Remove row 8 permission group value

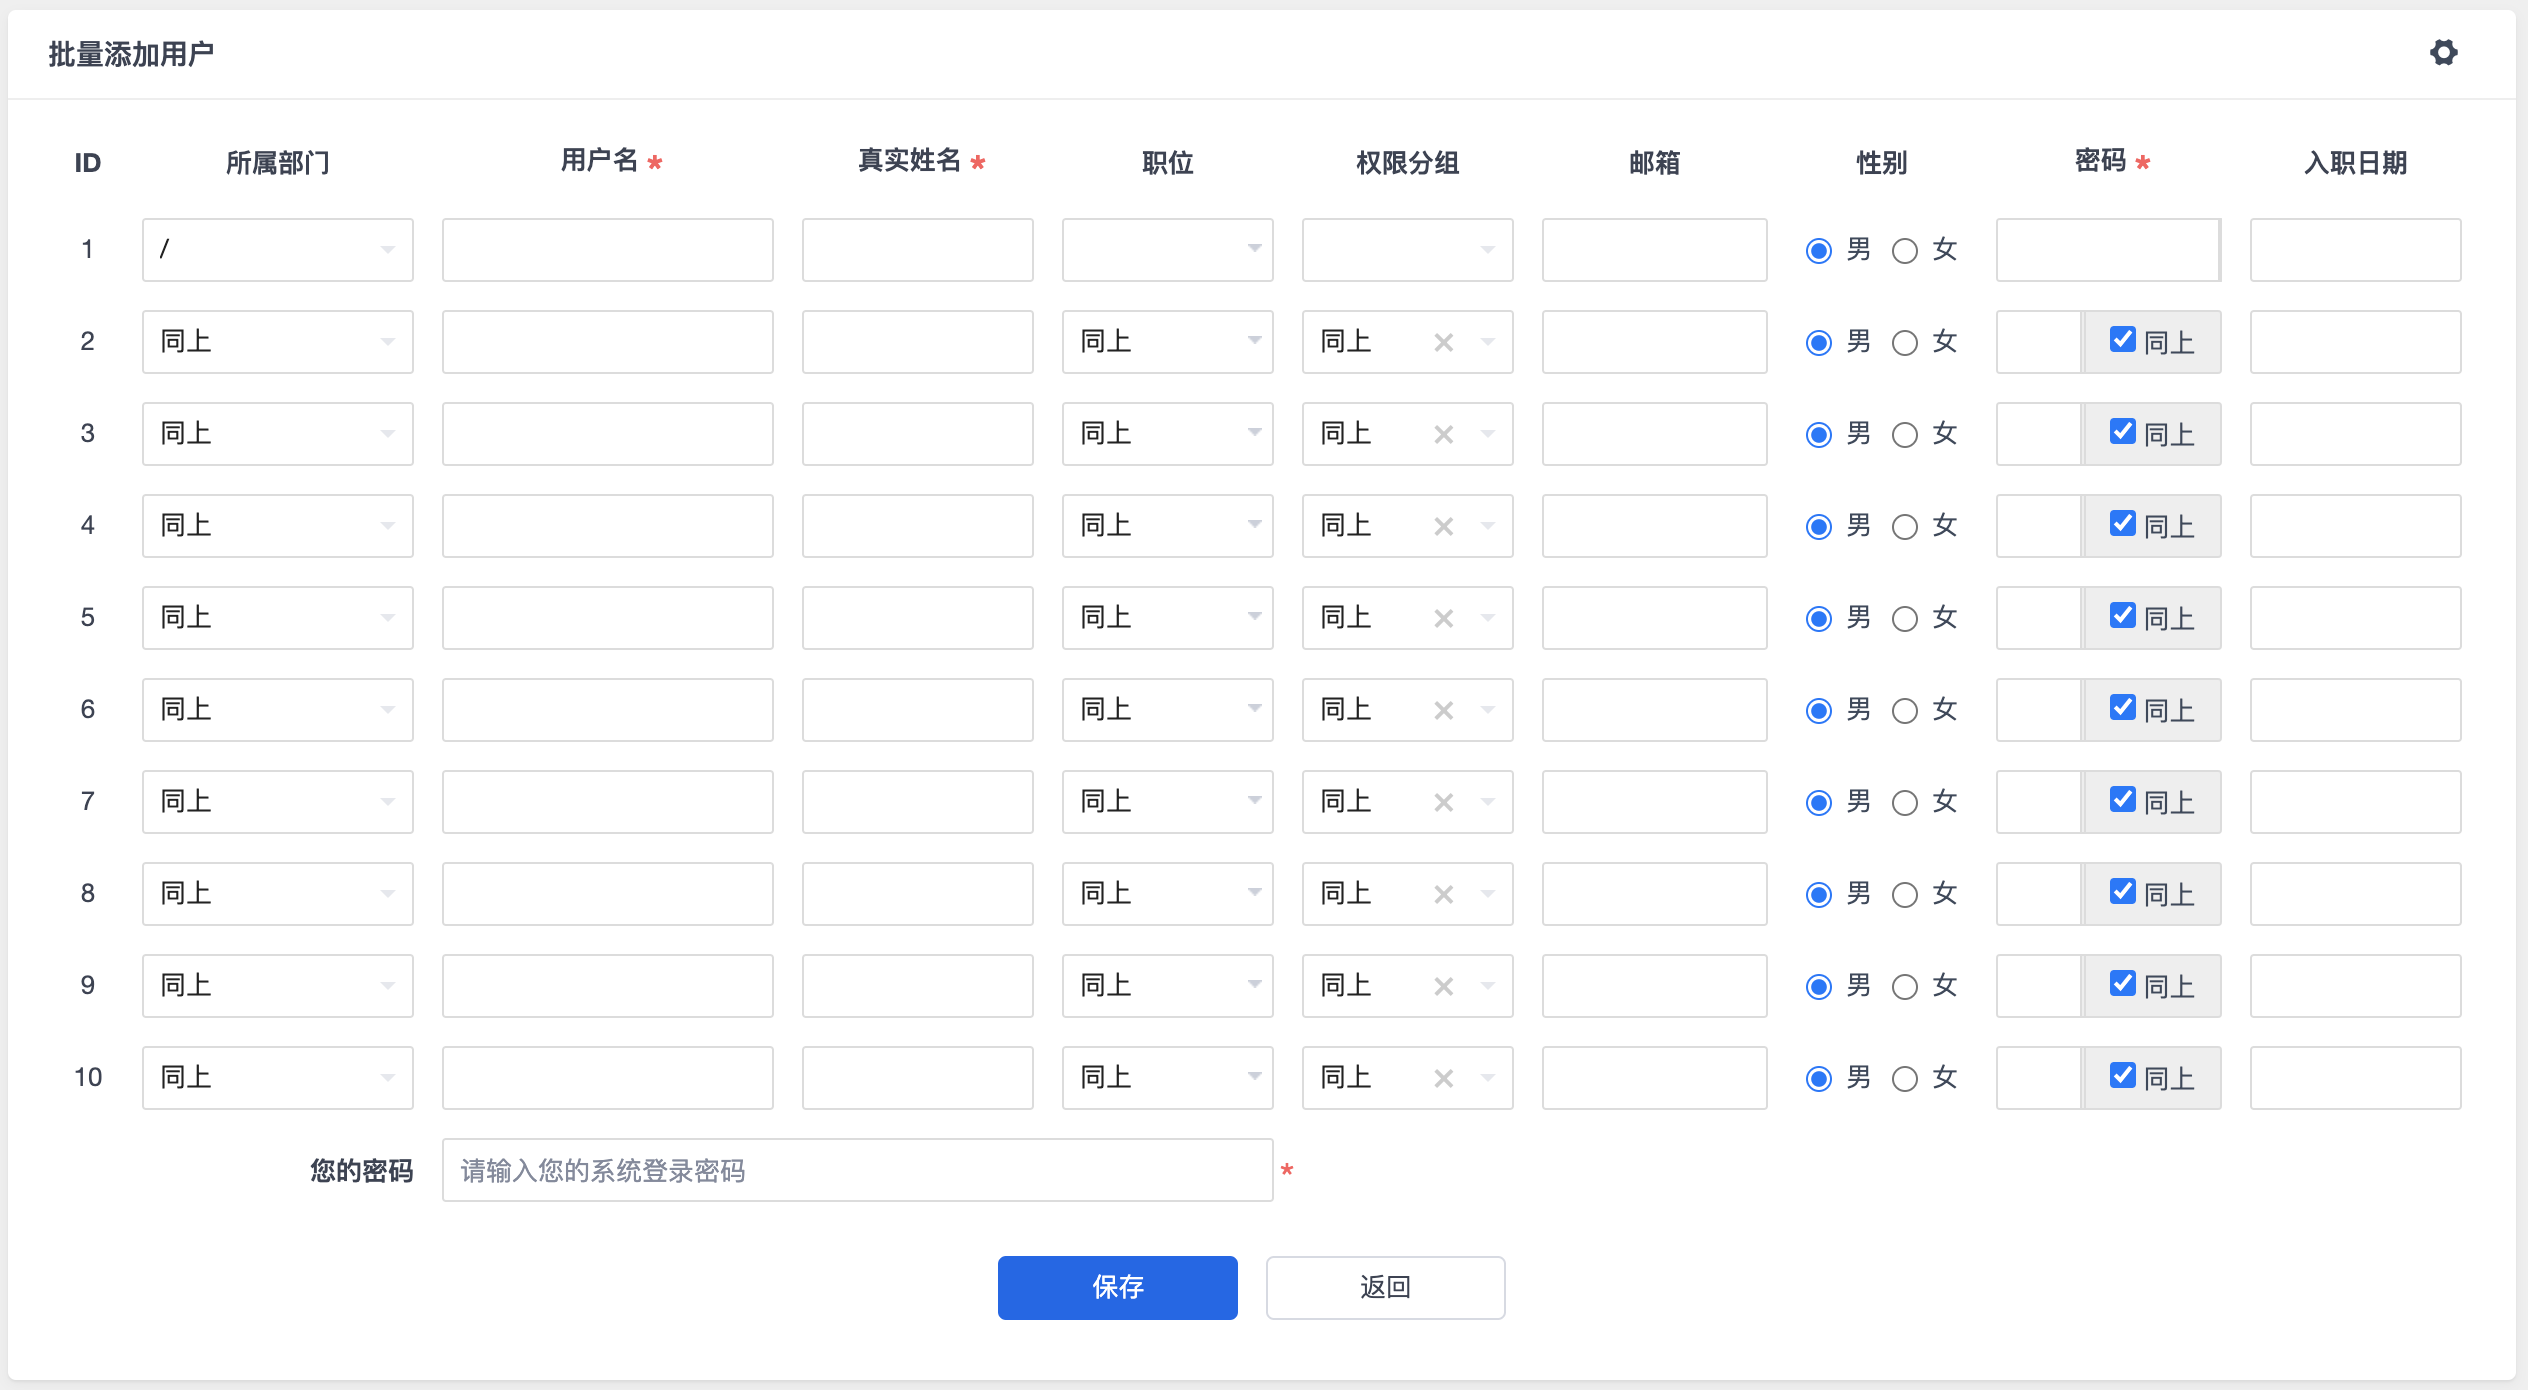[1443, 895]
